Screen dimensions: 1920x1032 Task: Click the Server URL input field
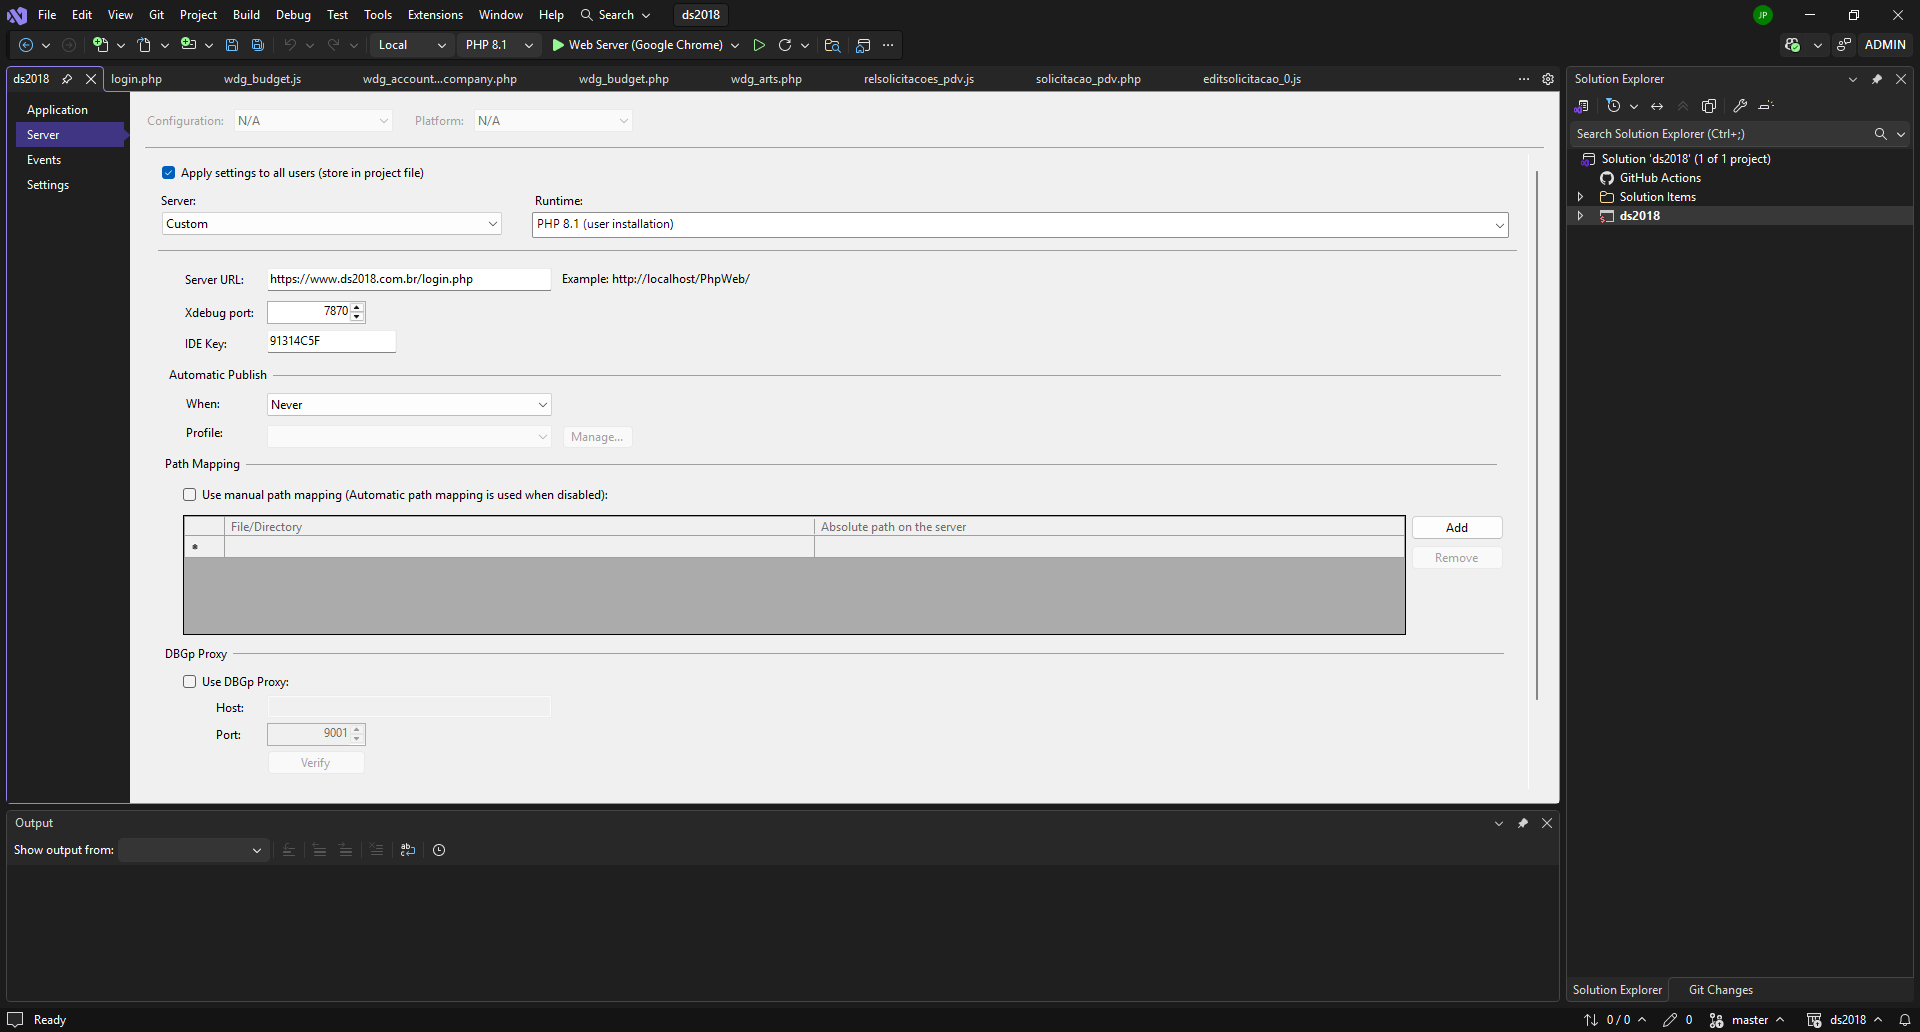[407, 280]
